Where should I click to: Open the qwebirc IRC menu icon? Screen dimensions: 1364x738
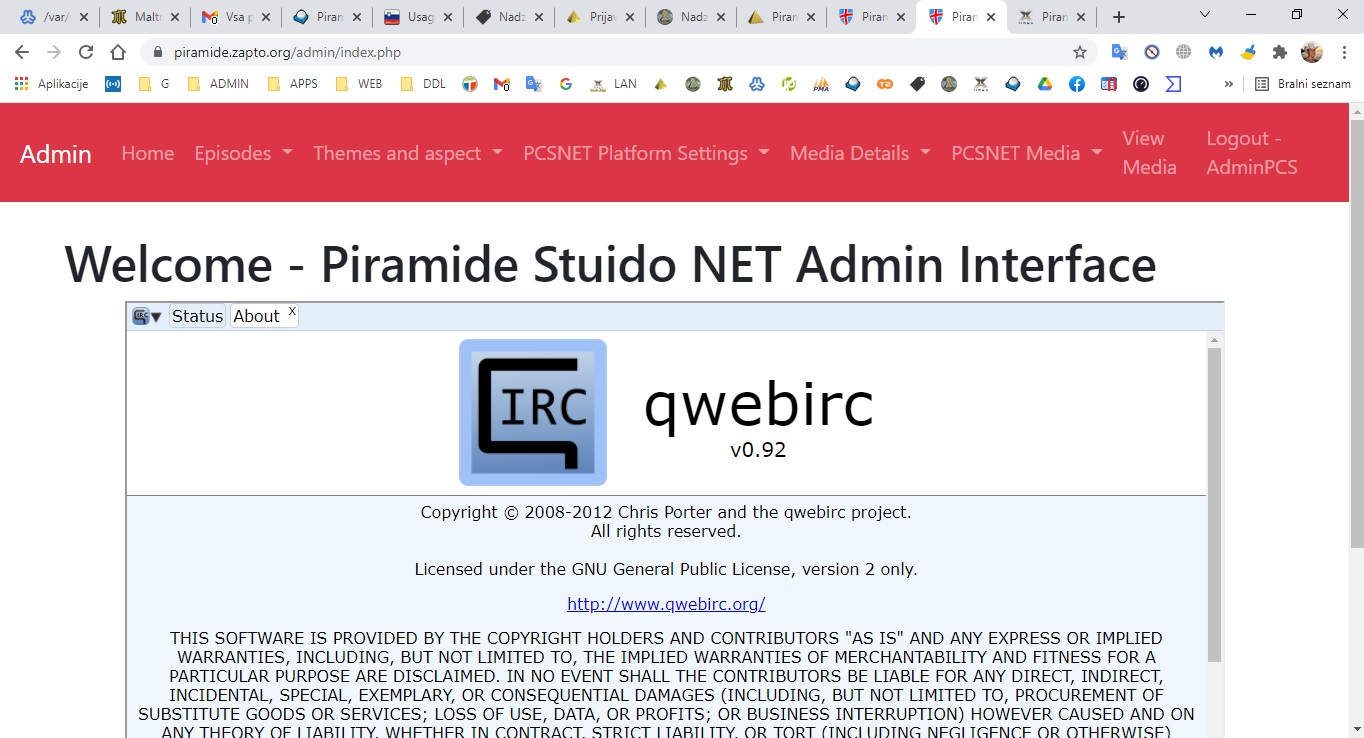pos(147,316)
